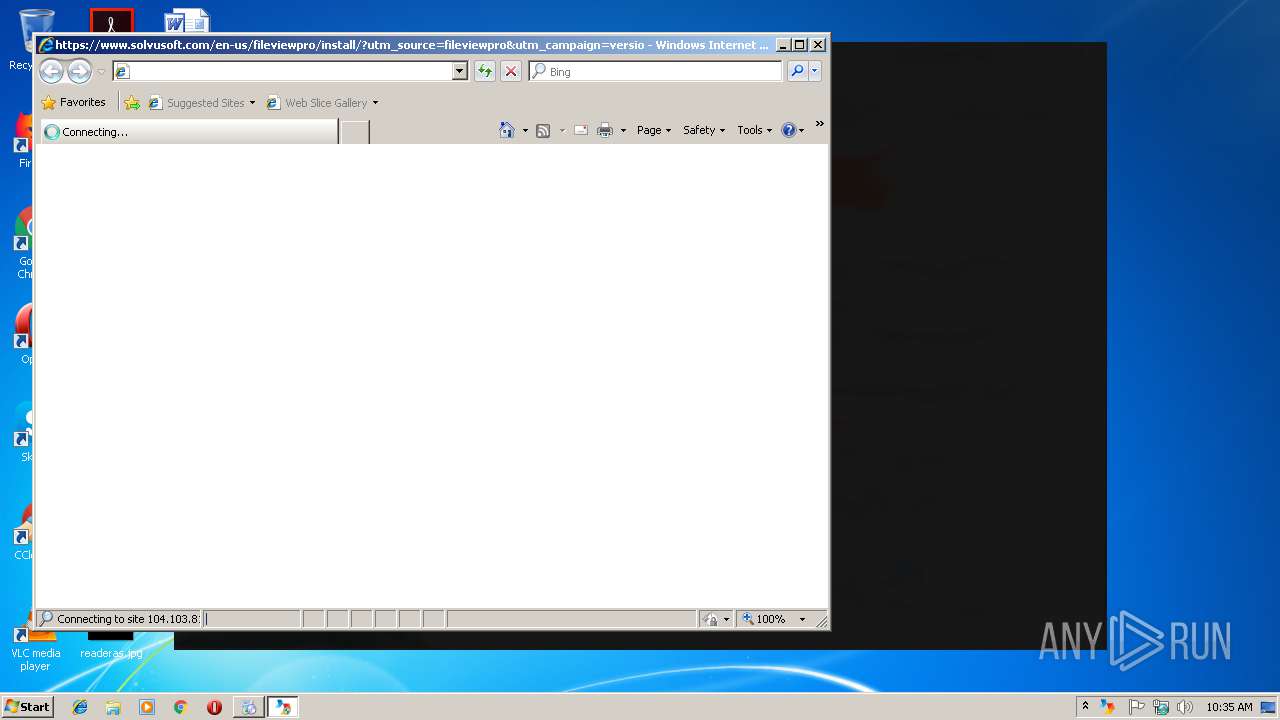The image size is (1280, 720).
Task: Expand the search provider dropdown arrow
Action: (x=815, y=71)
